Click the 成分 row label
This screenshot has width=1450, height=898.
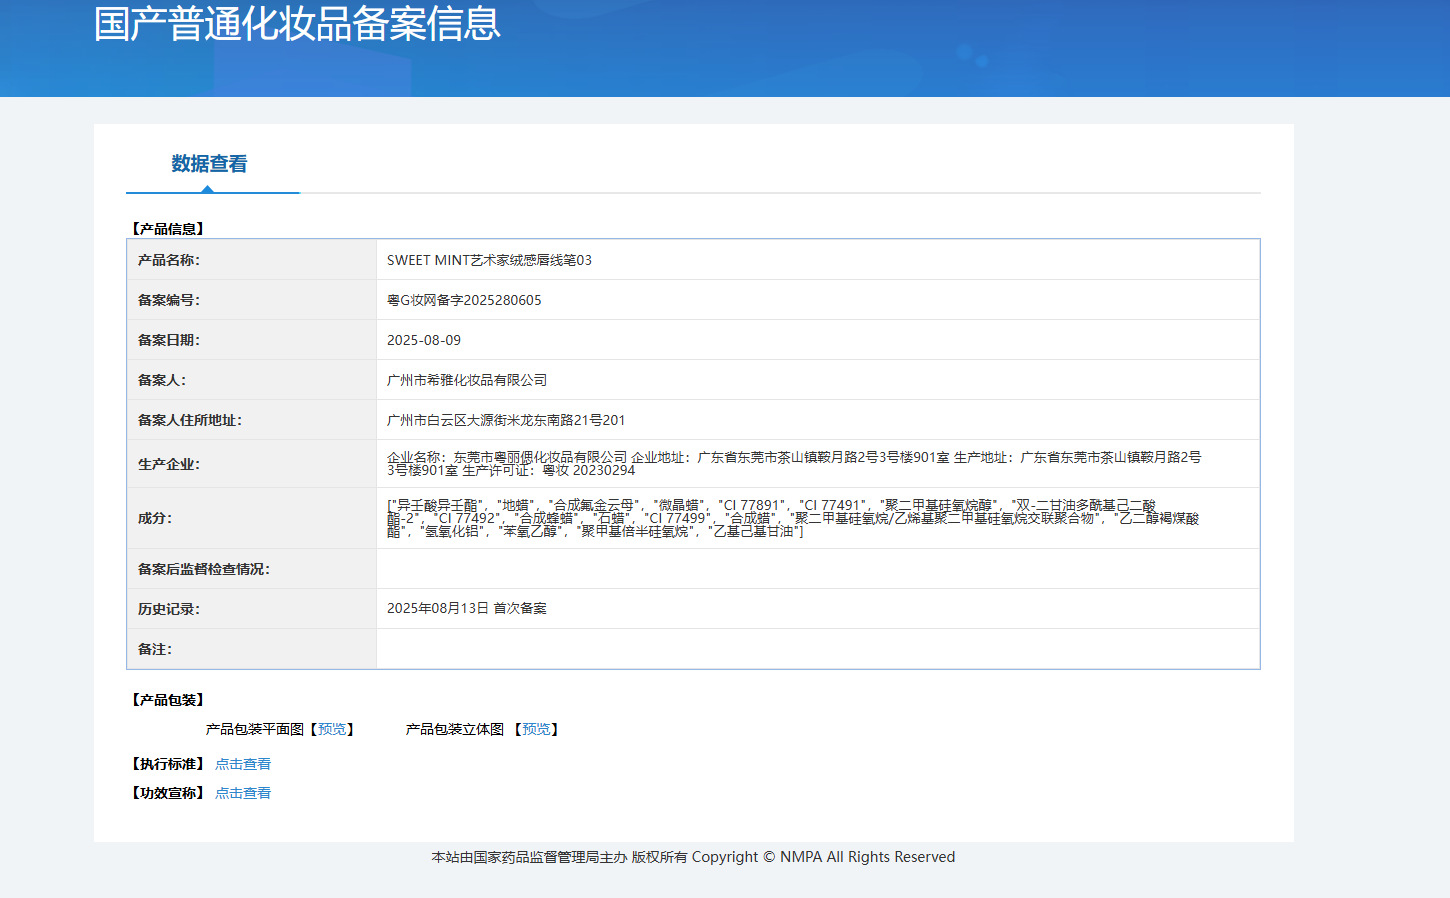tap(155, 518)
